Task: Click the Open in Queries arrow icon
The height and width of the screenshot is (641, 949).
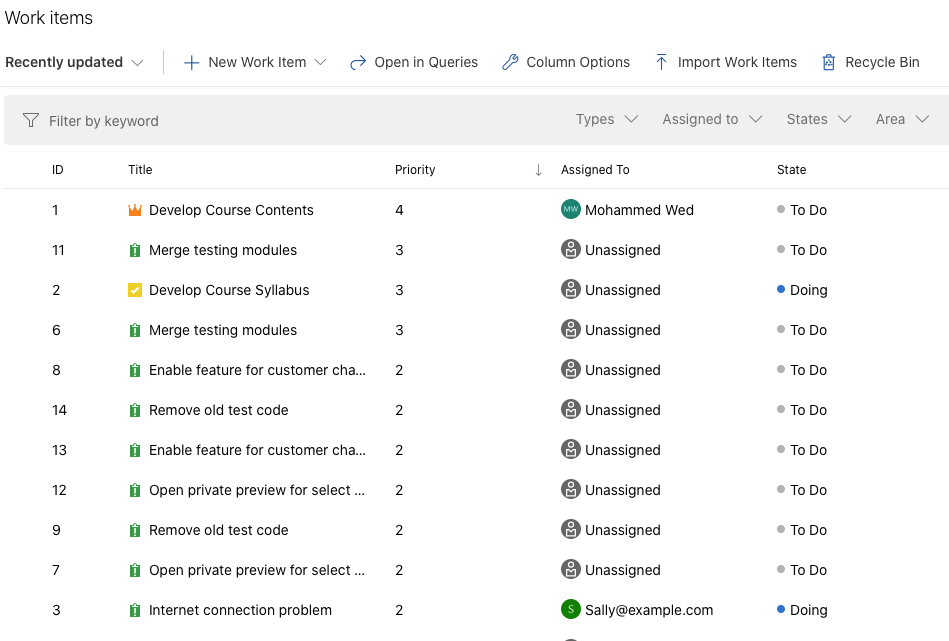Action: pos(358,62)
